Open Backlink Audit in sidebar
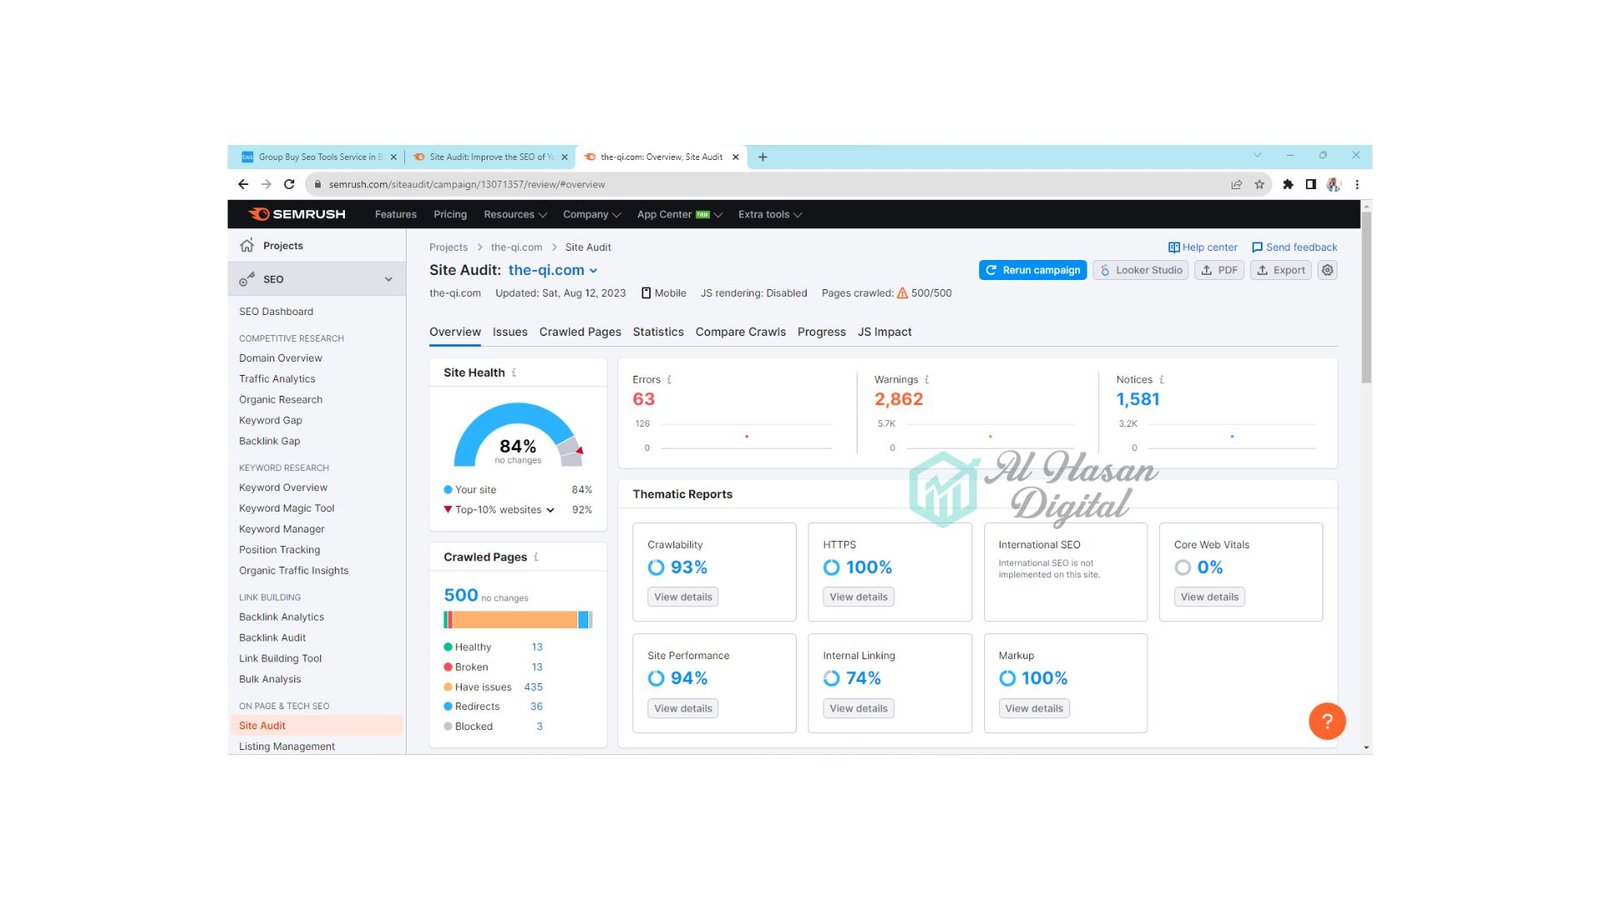 (272, 638)
